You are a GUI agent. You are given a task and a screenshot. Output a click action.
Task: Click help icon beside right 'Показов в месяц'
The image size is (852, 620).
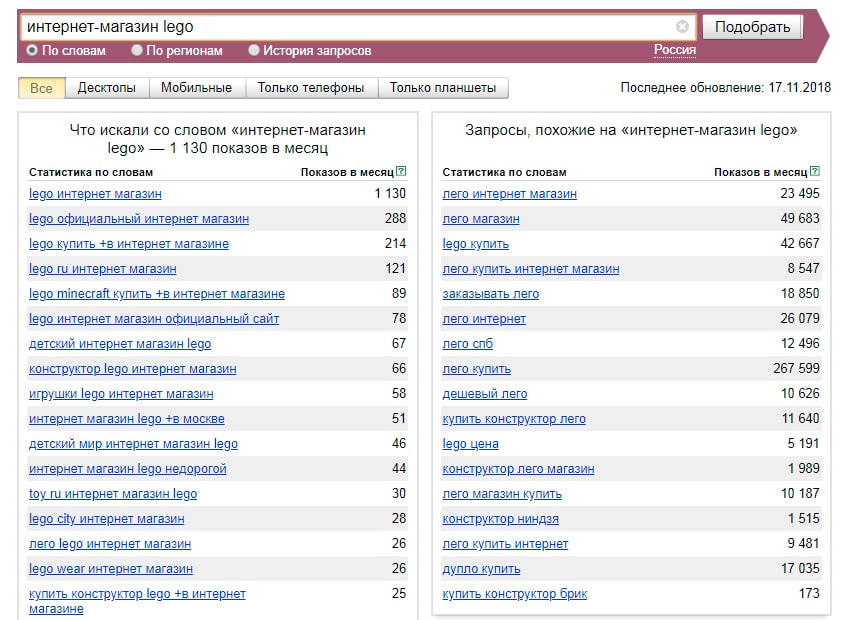click(x=814, y=172)
